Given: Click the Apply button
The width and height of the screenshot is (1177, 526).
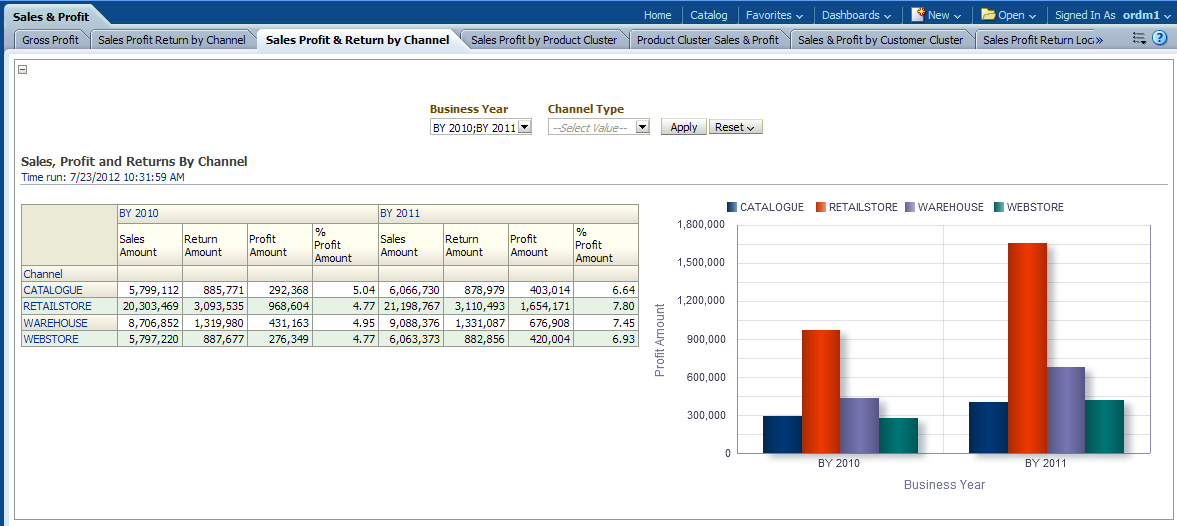Looking at the screenshot, I should [684, 127].
